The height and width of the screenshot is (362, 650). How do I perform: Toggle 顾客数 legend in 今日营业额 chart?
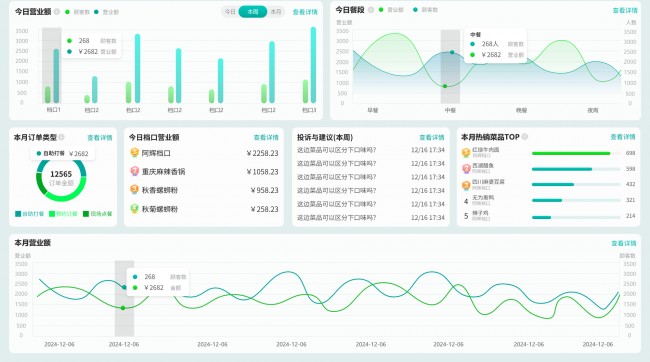[78, 12]
